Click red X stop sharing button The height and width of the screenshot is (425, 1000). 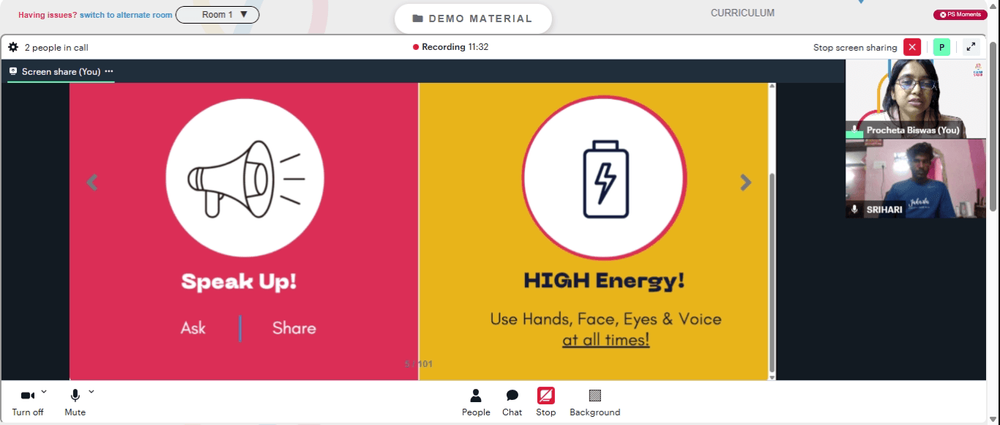912,47
